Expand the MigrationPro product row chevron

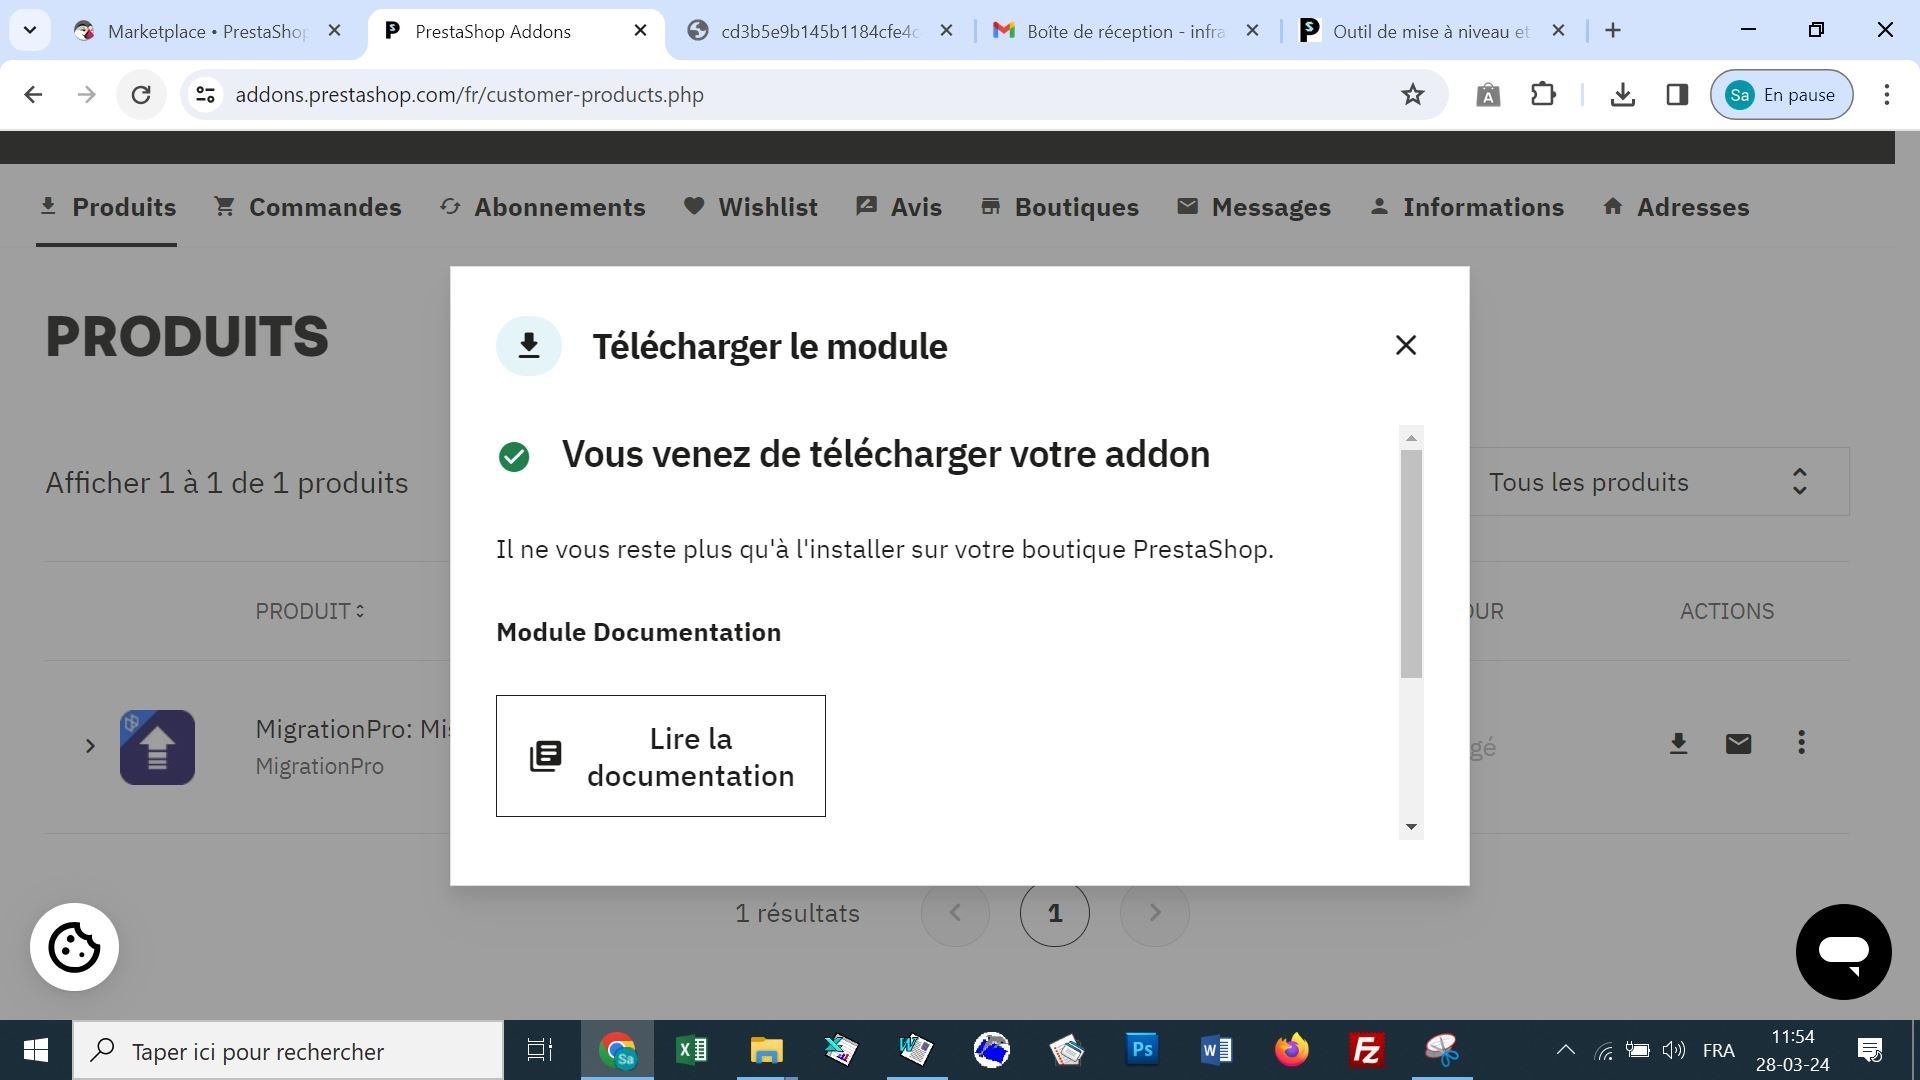(90, 746)
